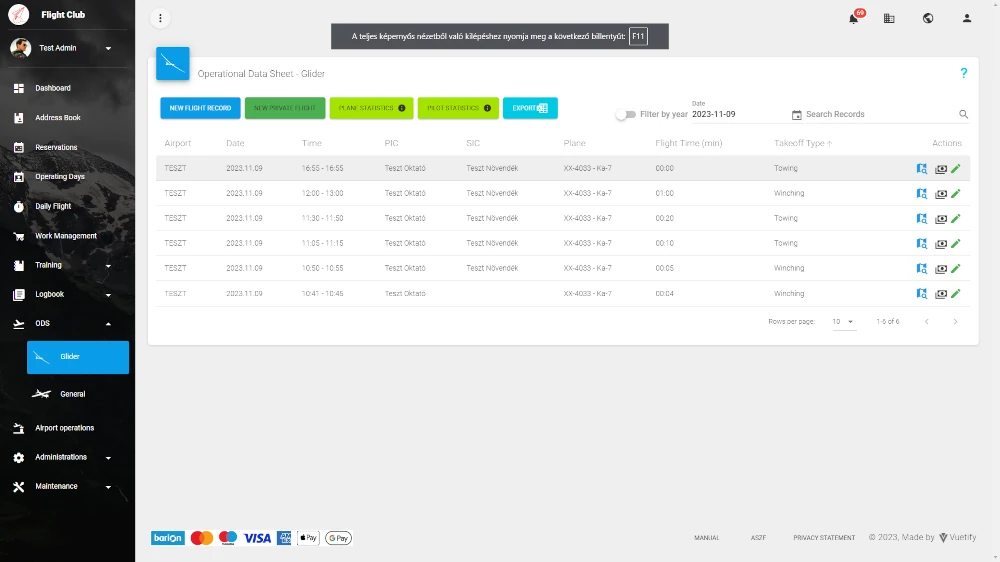Click the Export button

click(530, 108)
